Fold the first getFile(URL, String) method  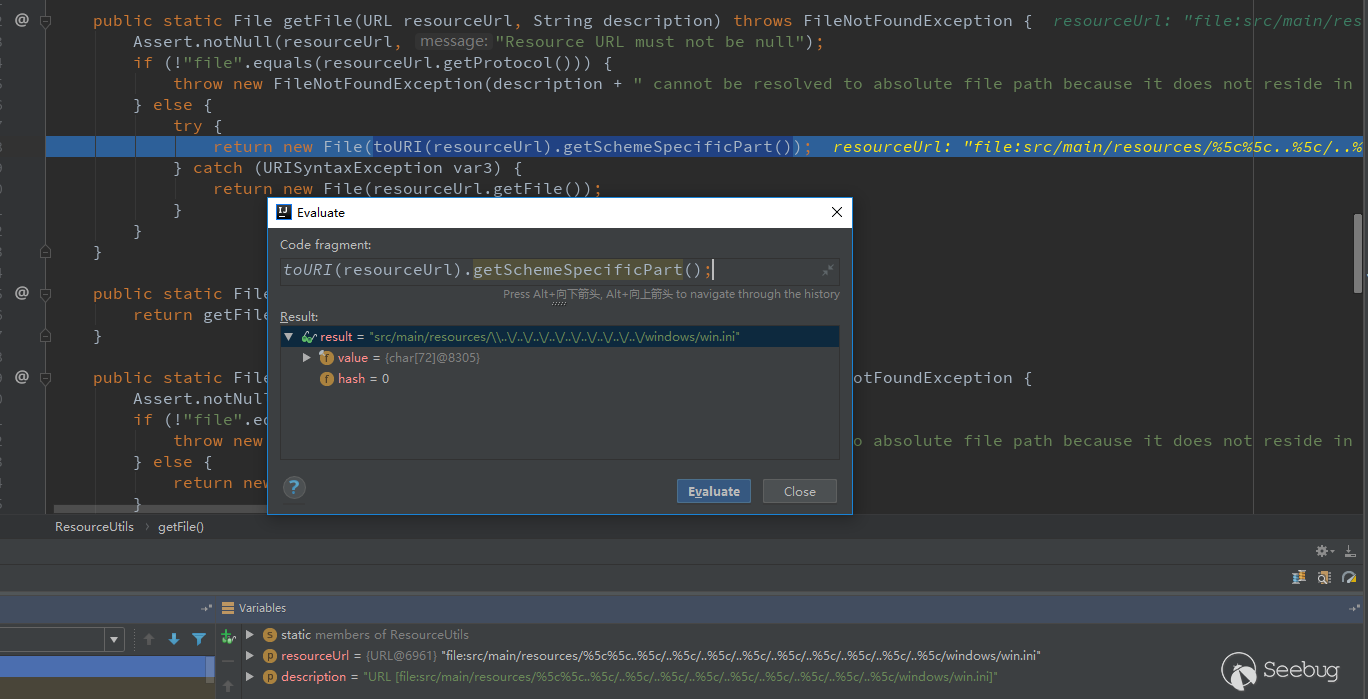coord(46,20)
